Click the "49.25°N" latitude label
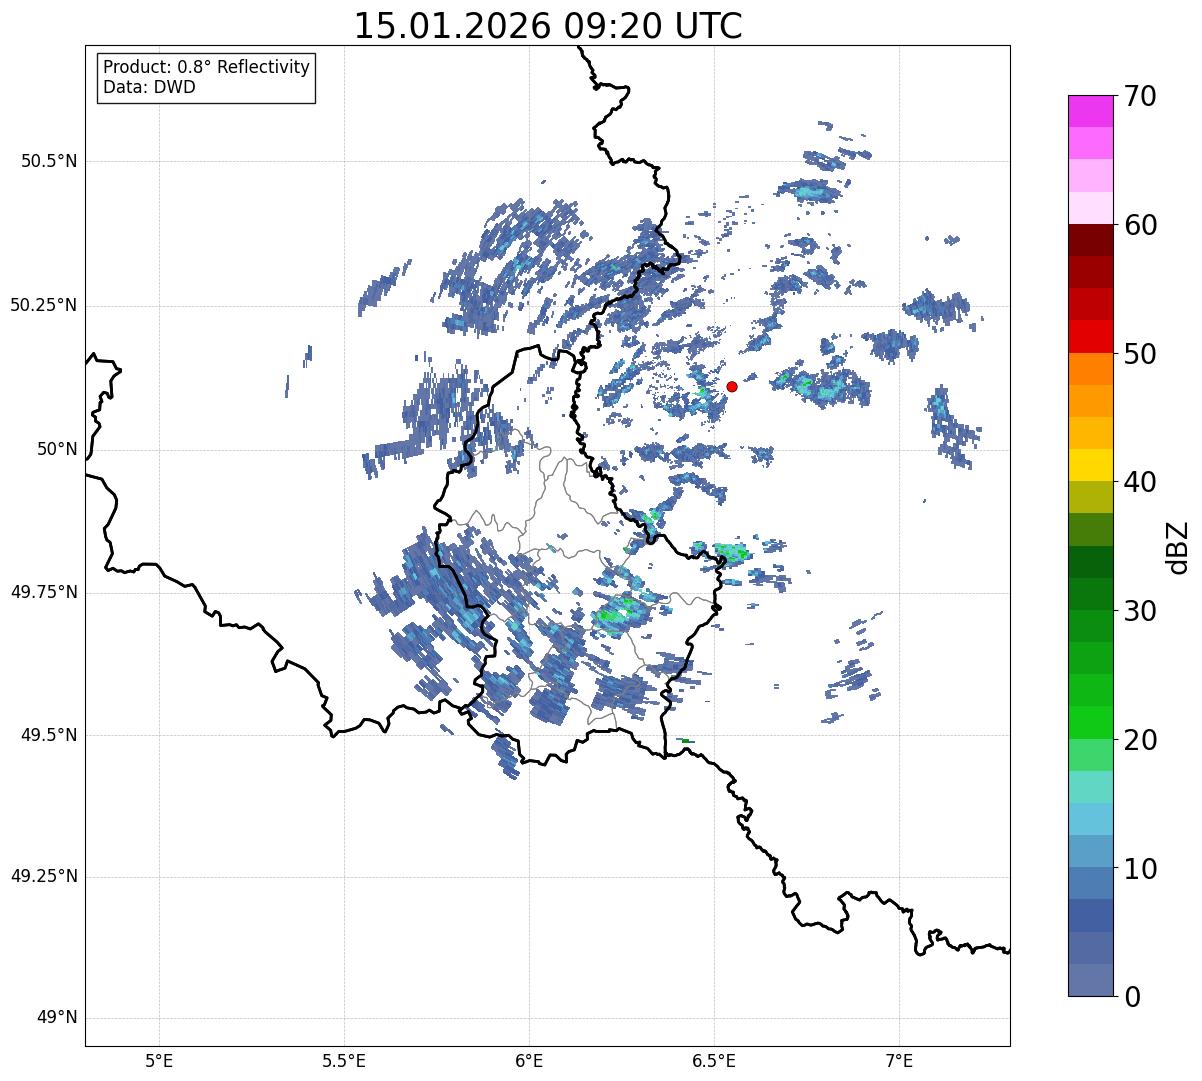 [44, 877]
